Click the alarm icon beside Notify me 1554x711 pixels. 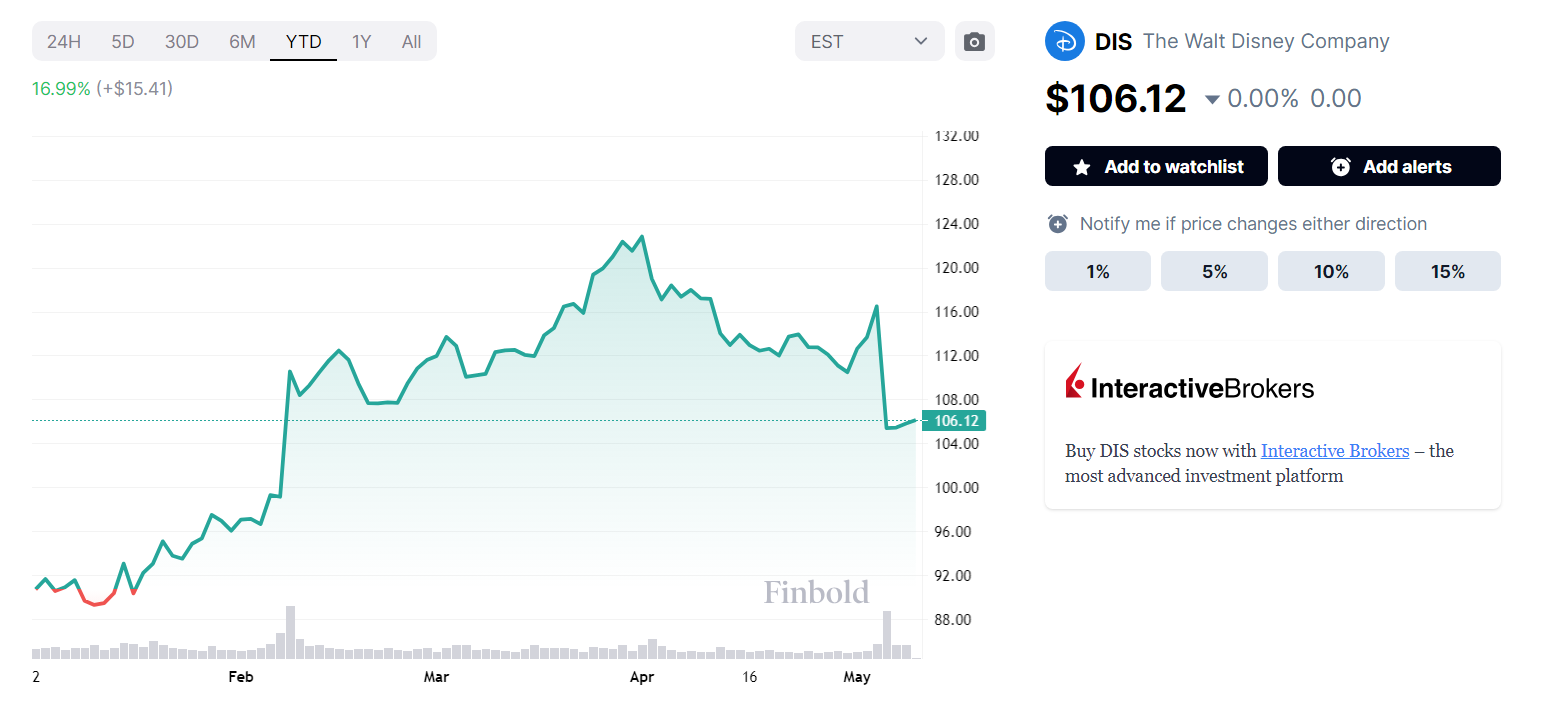click(x=1057, y=224)
